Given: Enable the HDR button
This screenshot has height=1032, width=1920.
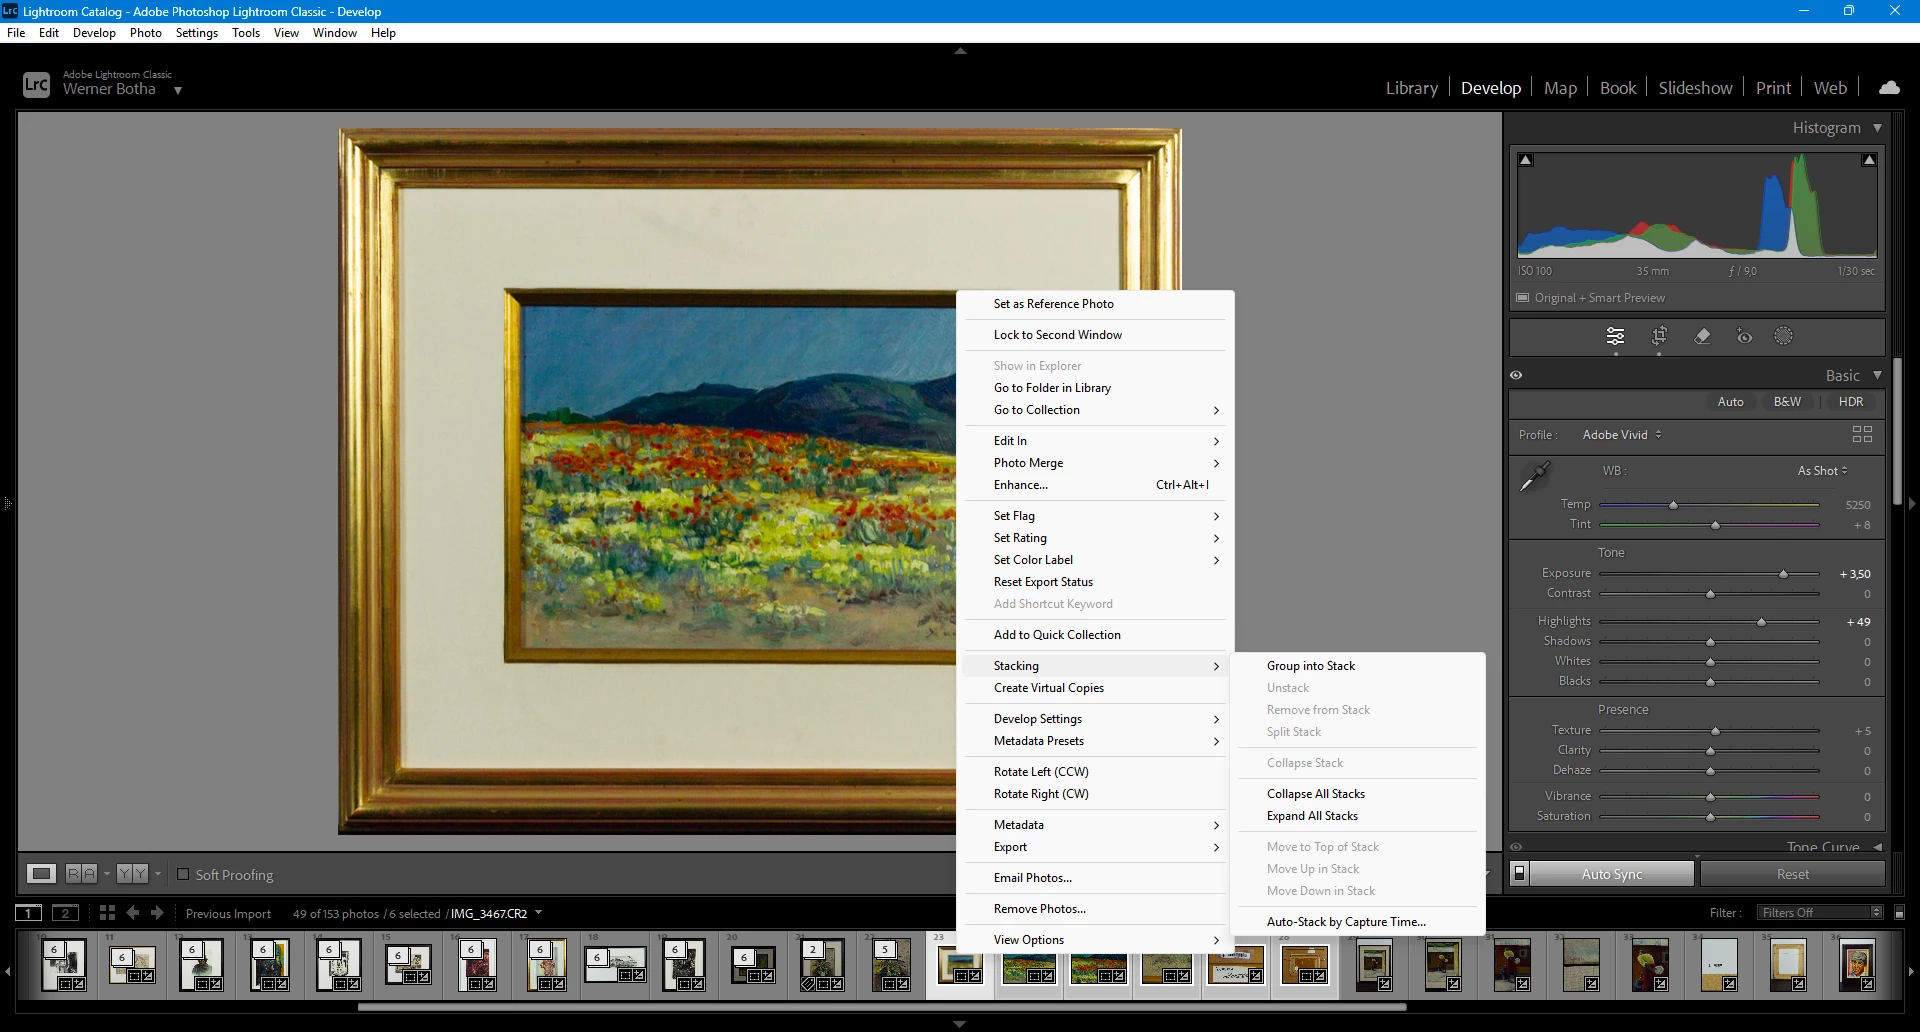Looking at the screenshot, I should tap(1851, 402).
